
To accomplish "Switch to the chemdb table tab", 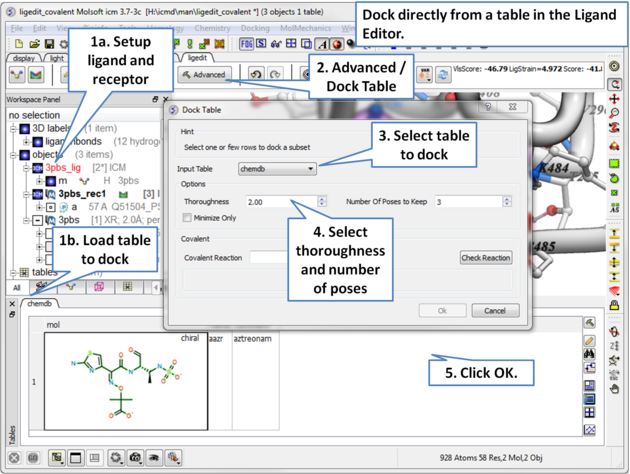I will pos(39,303).
